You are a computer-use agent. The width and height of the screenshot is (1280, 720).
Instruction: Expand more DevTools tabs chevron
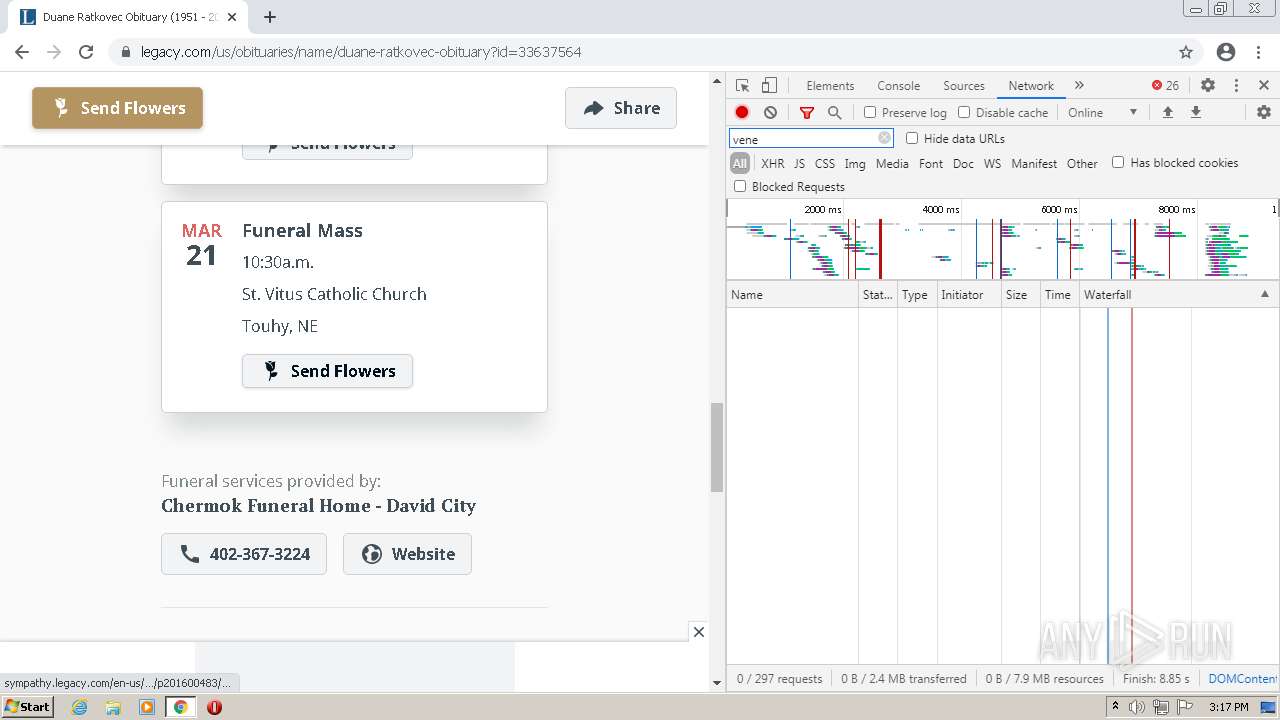pyautogui.click(x=1079, y=86)
